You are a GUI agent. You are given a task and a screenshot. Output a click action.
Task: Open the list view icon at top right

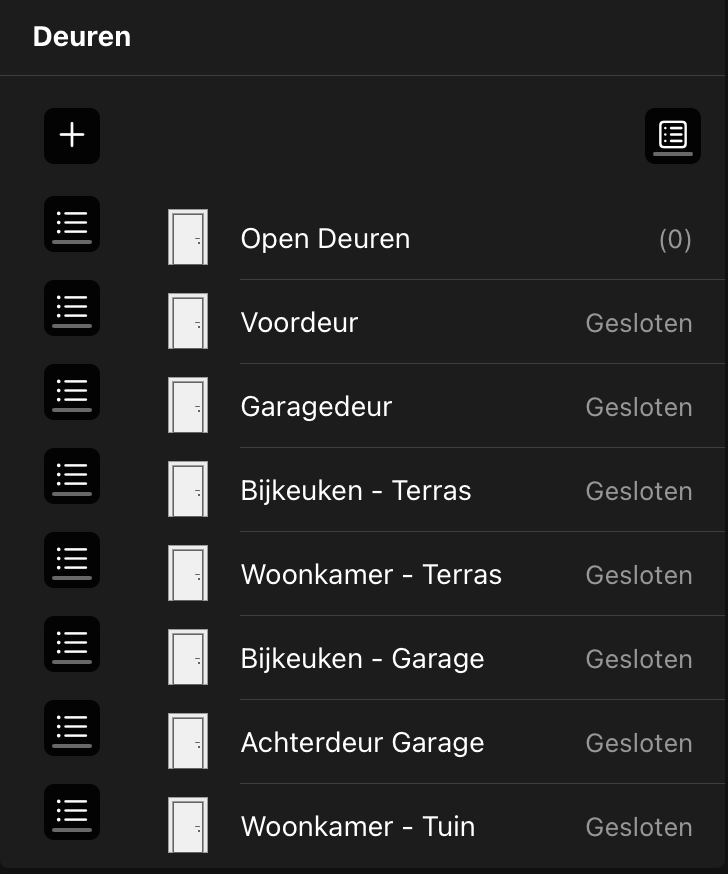tap(673, 136)
